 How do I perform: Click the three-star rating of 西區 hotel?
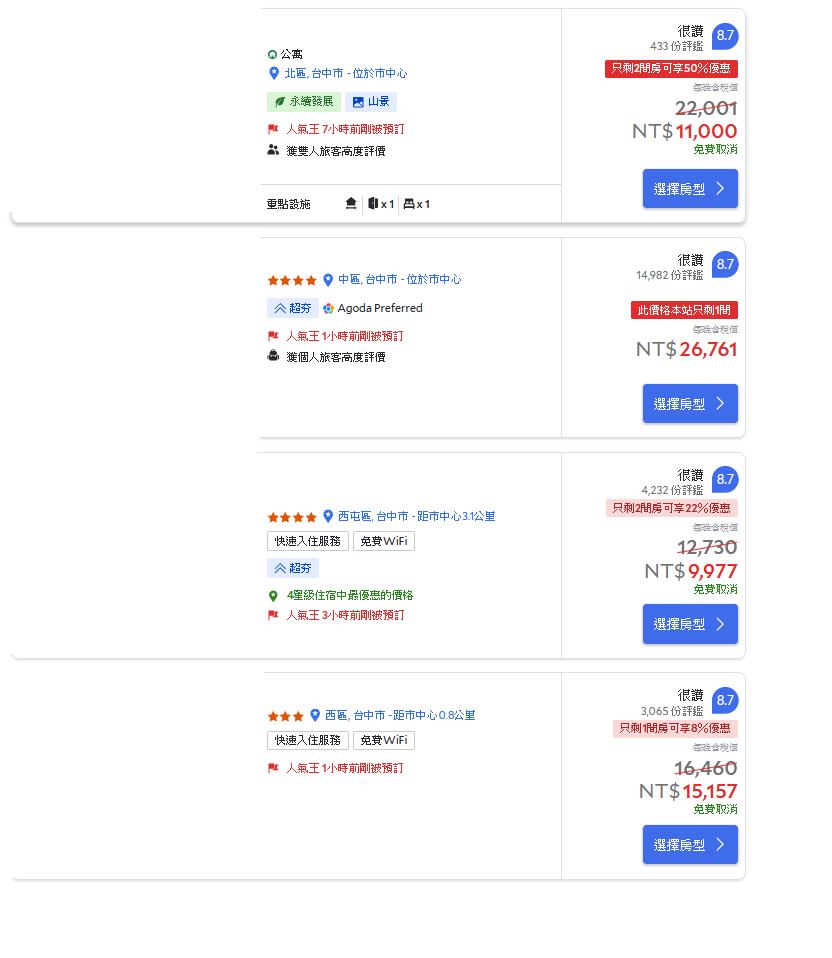(285, 716)
